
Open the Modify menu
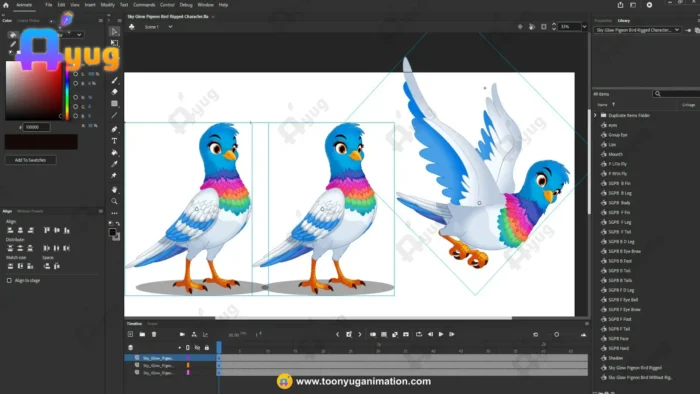coord(107,5)
